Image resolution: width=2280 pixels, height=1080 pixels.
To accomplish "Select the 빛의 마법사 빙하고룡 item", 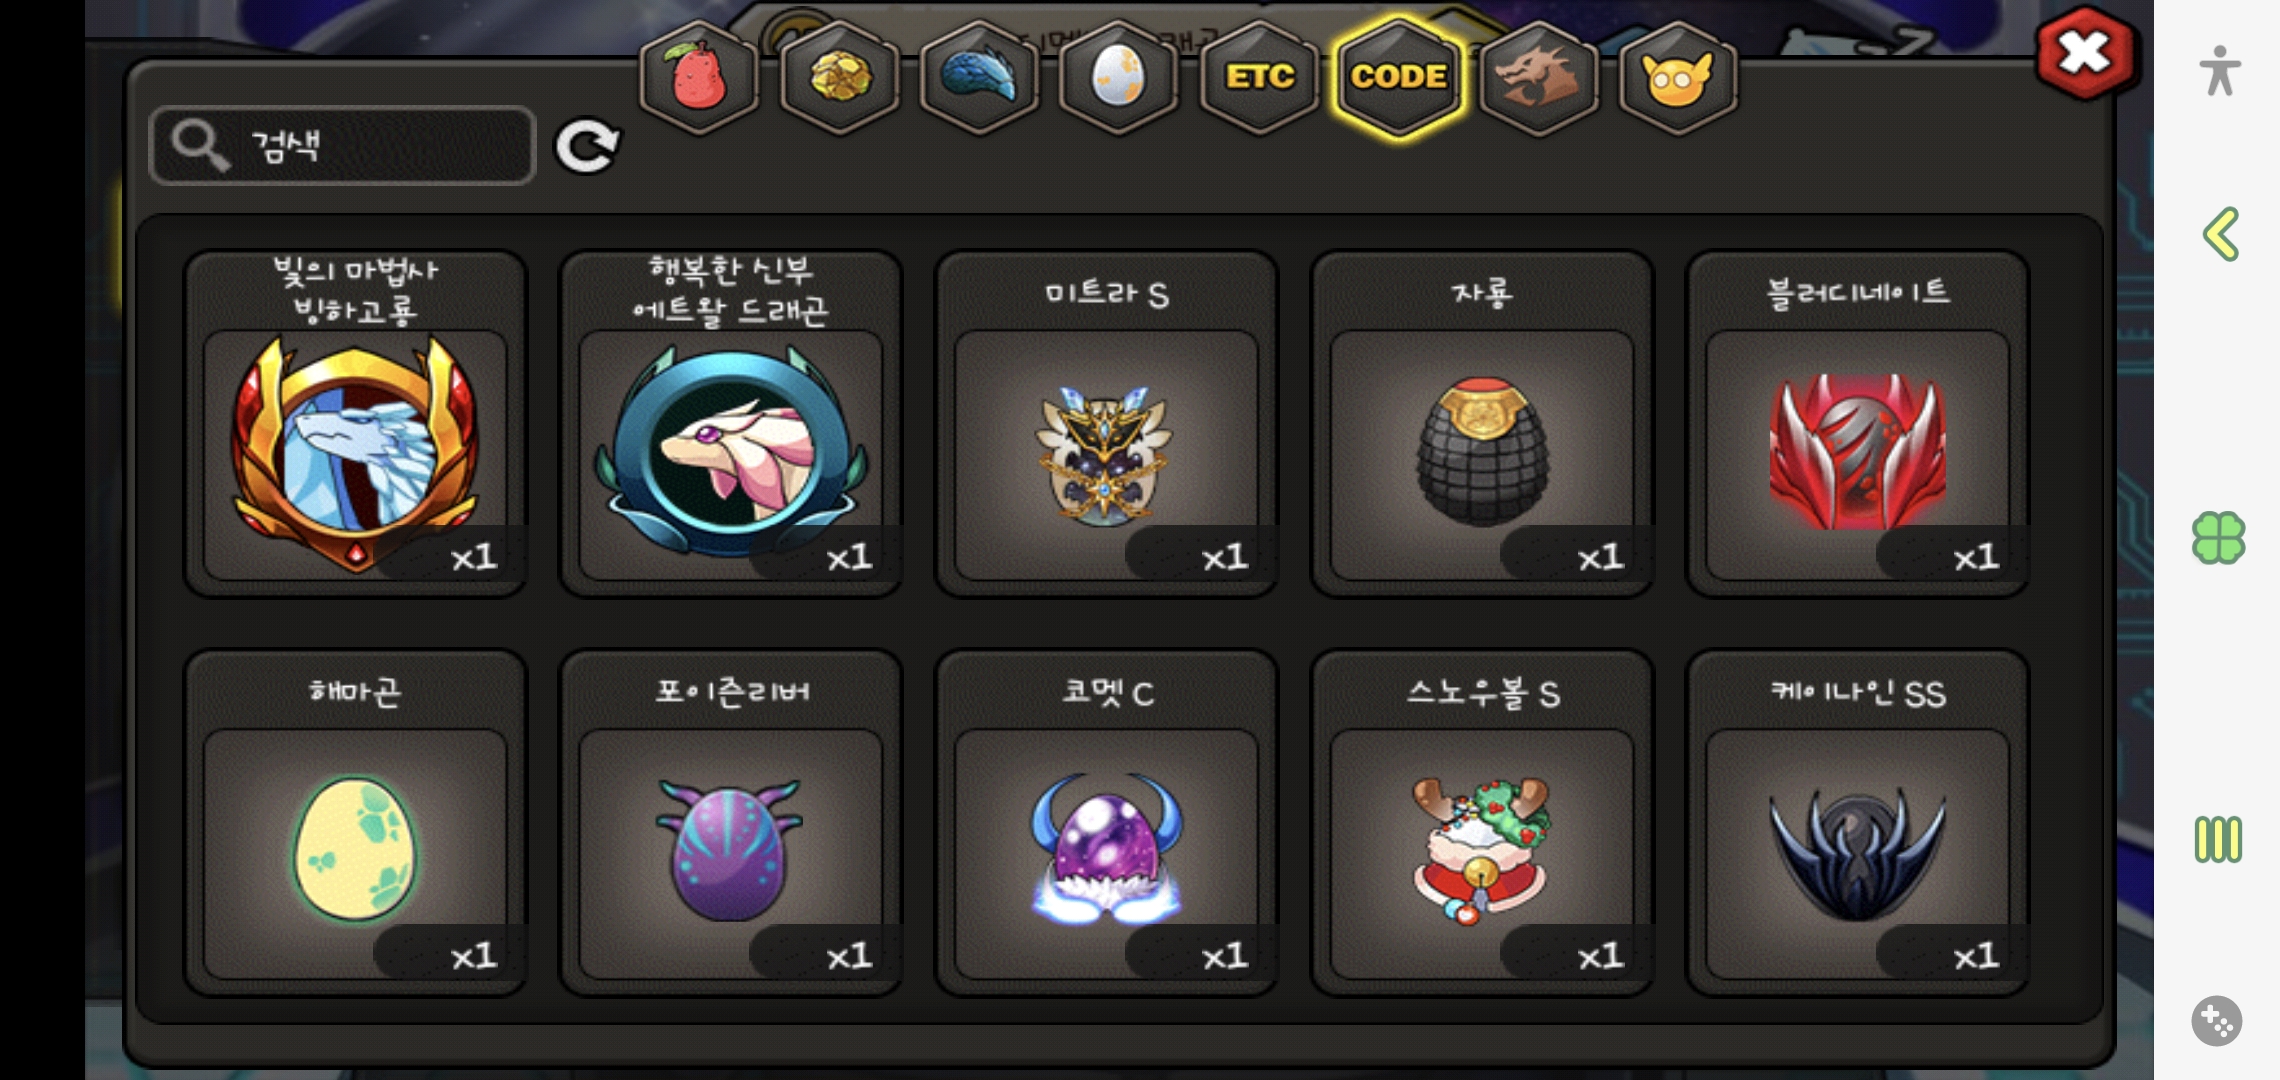I will [356, 423].
